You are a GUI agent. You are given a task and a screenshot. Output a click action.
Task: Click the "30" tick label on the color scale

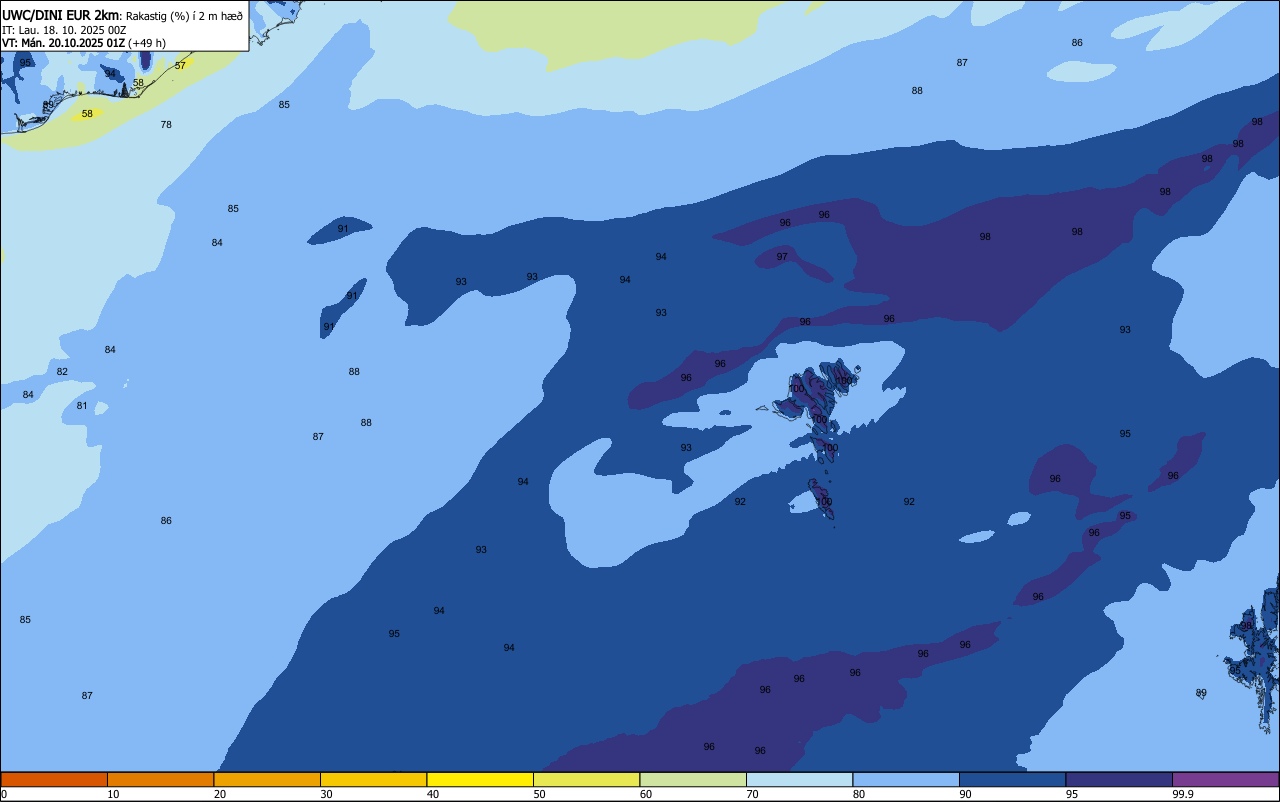click(x=326, y=794)
